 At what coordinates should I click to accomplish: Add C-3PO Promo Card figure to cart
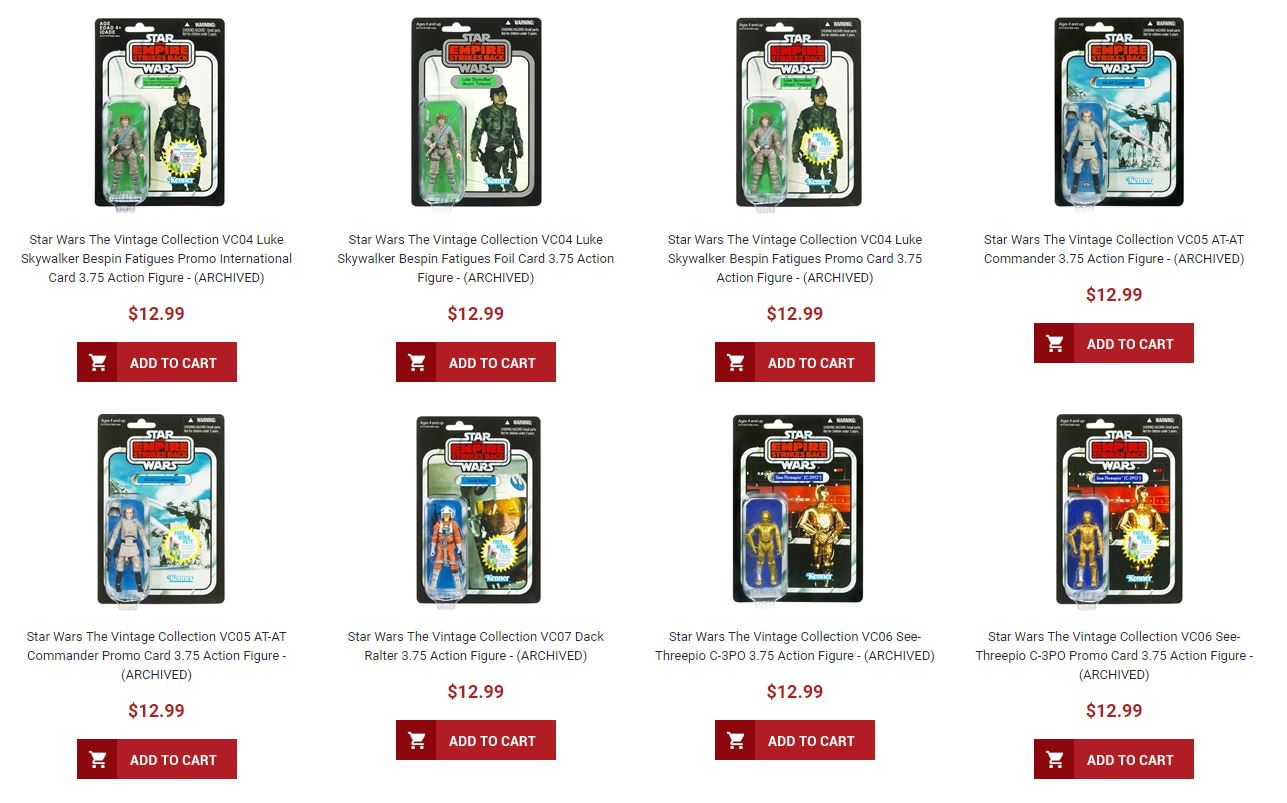(1114, 759)
